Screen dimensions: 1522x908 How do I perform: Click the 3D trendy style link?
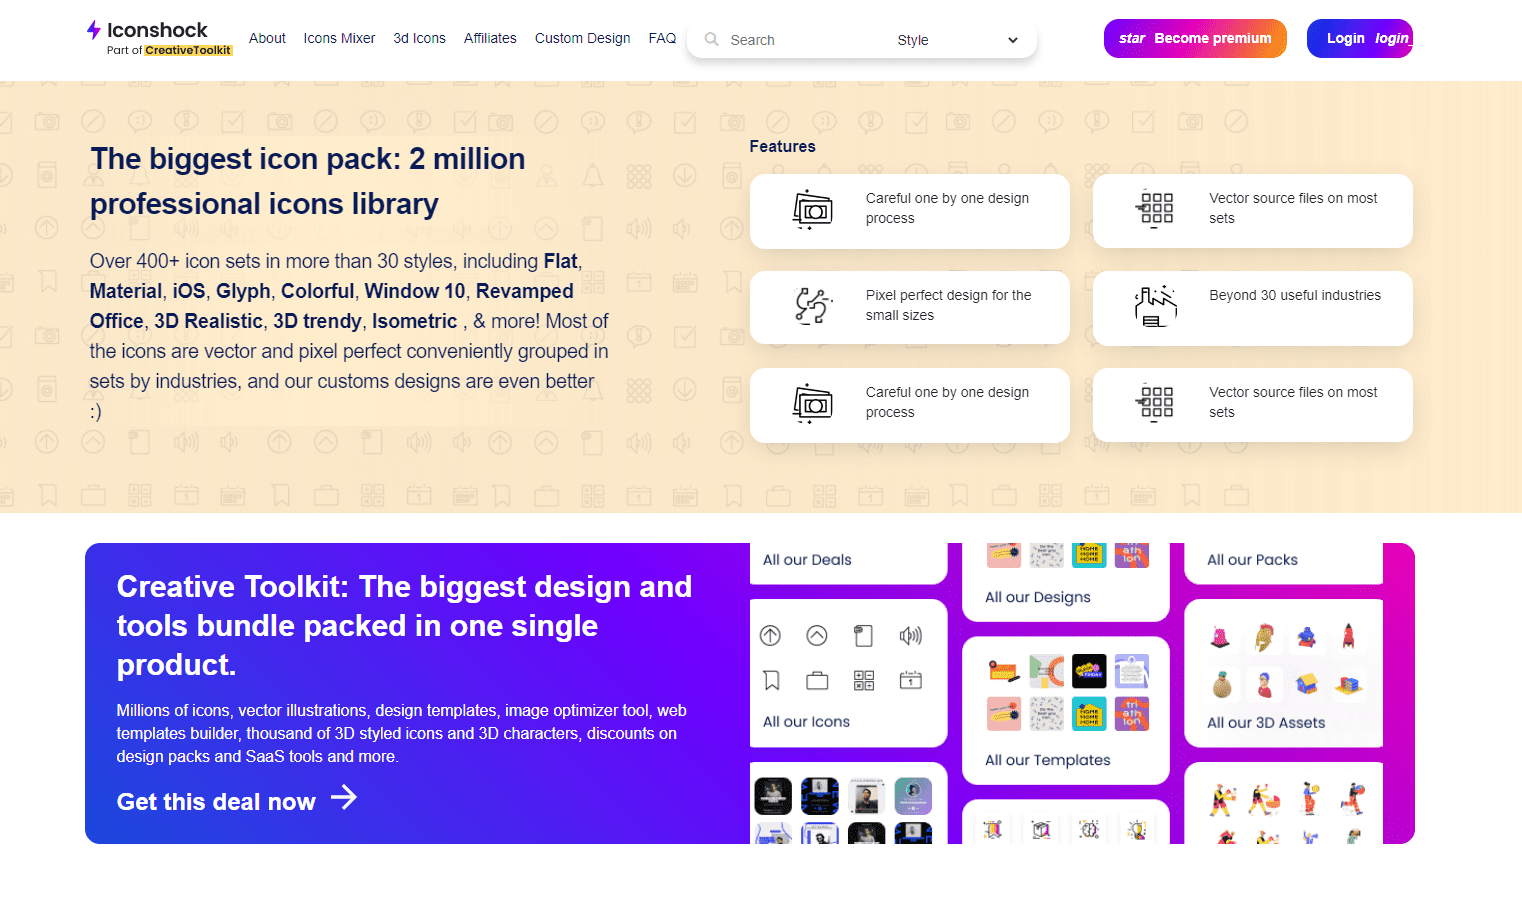(x=317, y=321)
